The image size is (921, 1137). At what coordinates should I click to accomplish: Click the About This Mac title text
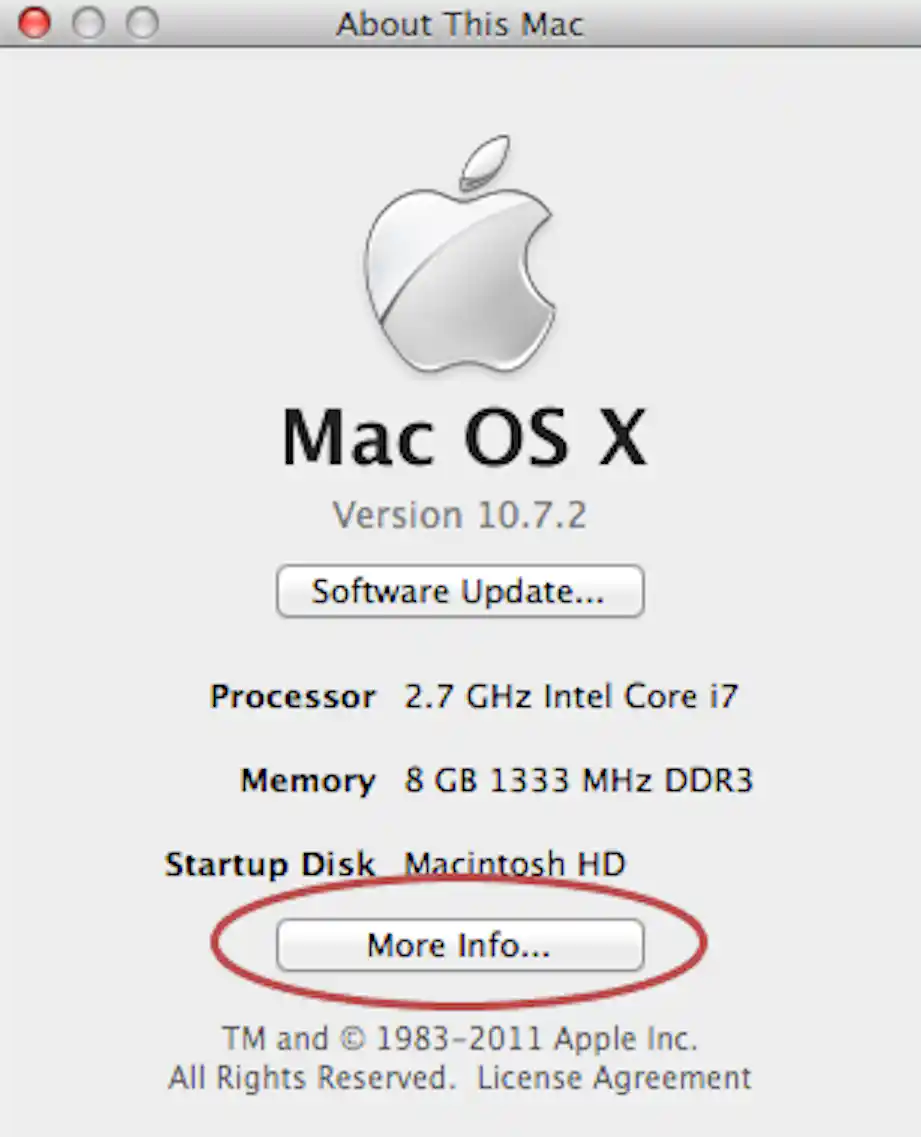(460, 24)
